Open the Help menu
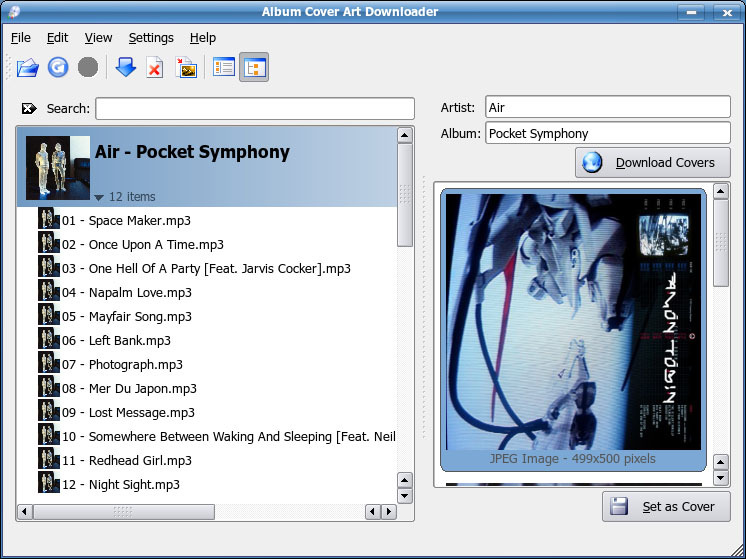Screen dimensions: 746x559 (203, 38)
